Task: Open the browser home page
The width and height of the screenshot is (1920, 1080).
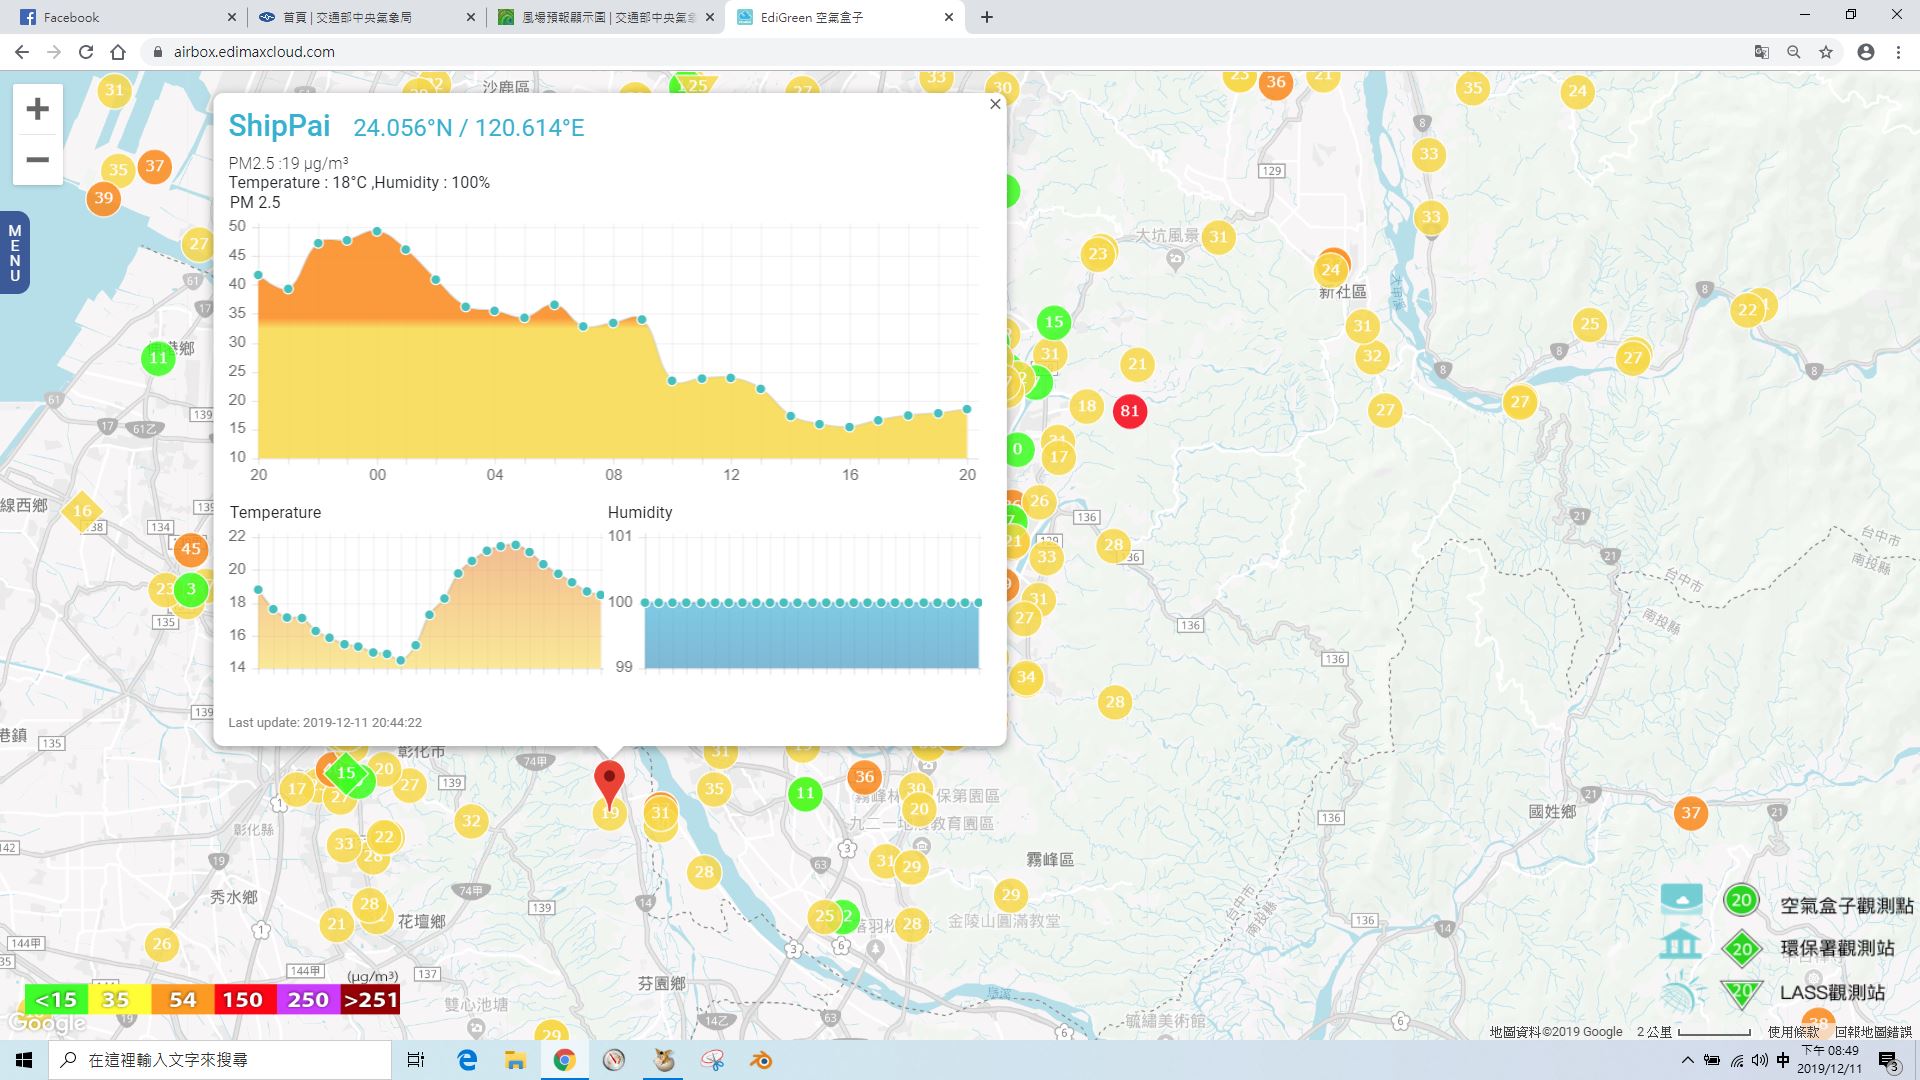Action: coord(118,52)
